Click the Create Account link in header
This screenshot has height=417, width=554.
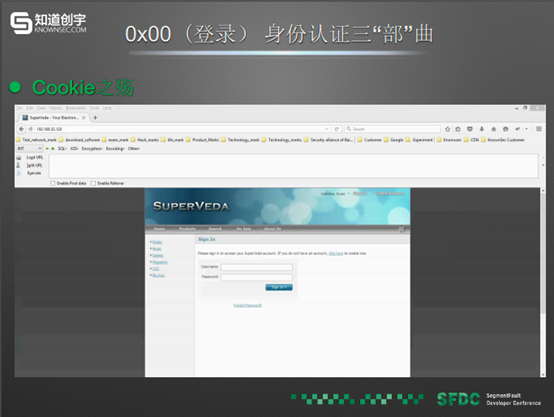(389, 194)
